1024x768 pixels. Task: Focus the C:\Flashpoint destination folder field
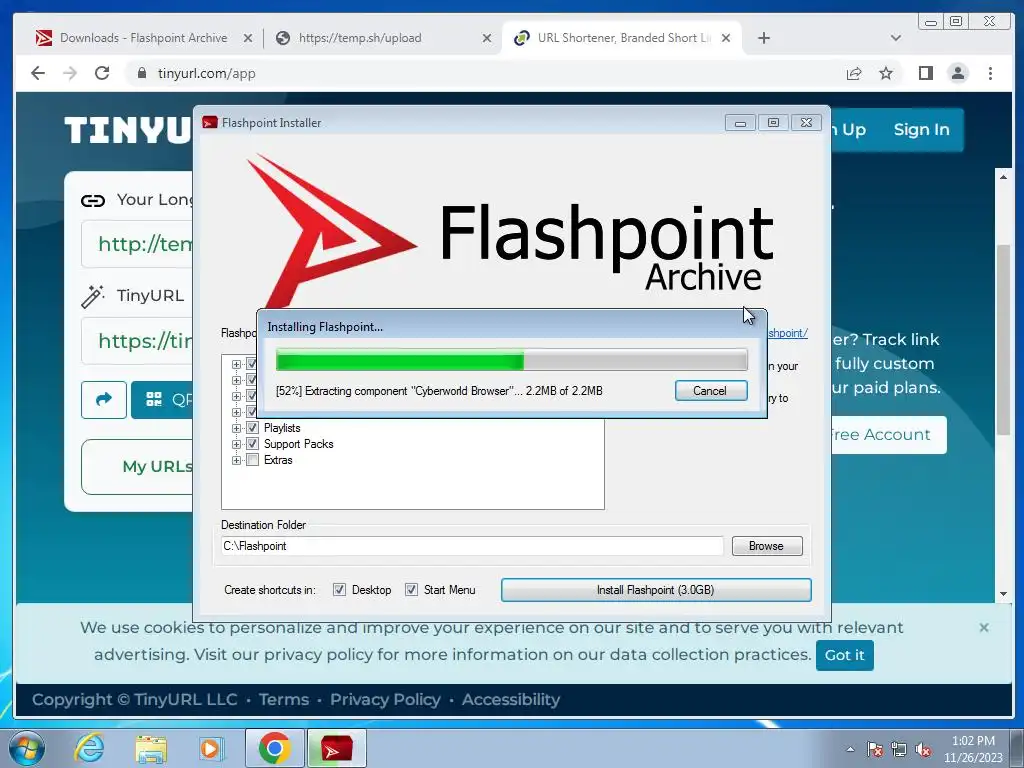coord(472,546)
